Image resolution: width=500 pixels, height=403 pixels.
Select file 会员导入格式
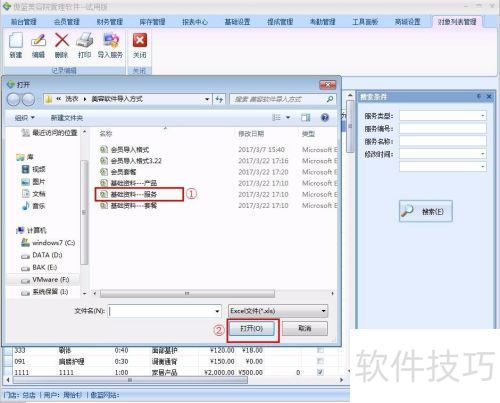[x=125, y=150]
